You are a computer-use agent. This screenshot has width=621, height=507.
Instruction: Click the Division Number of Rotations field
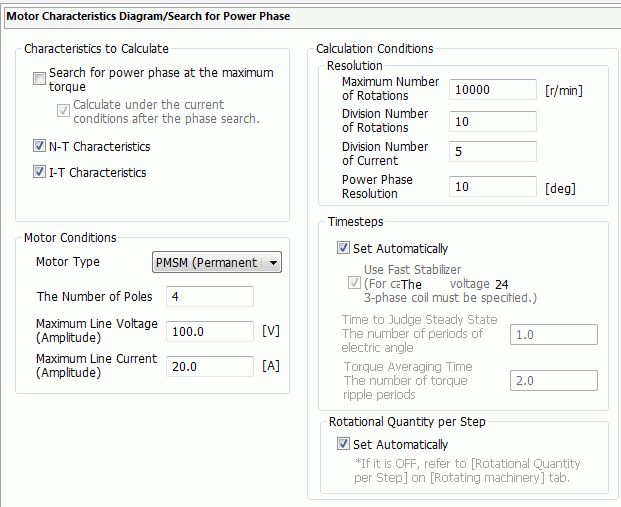tap(493, 121)
